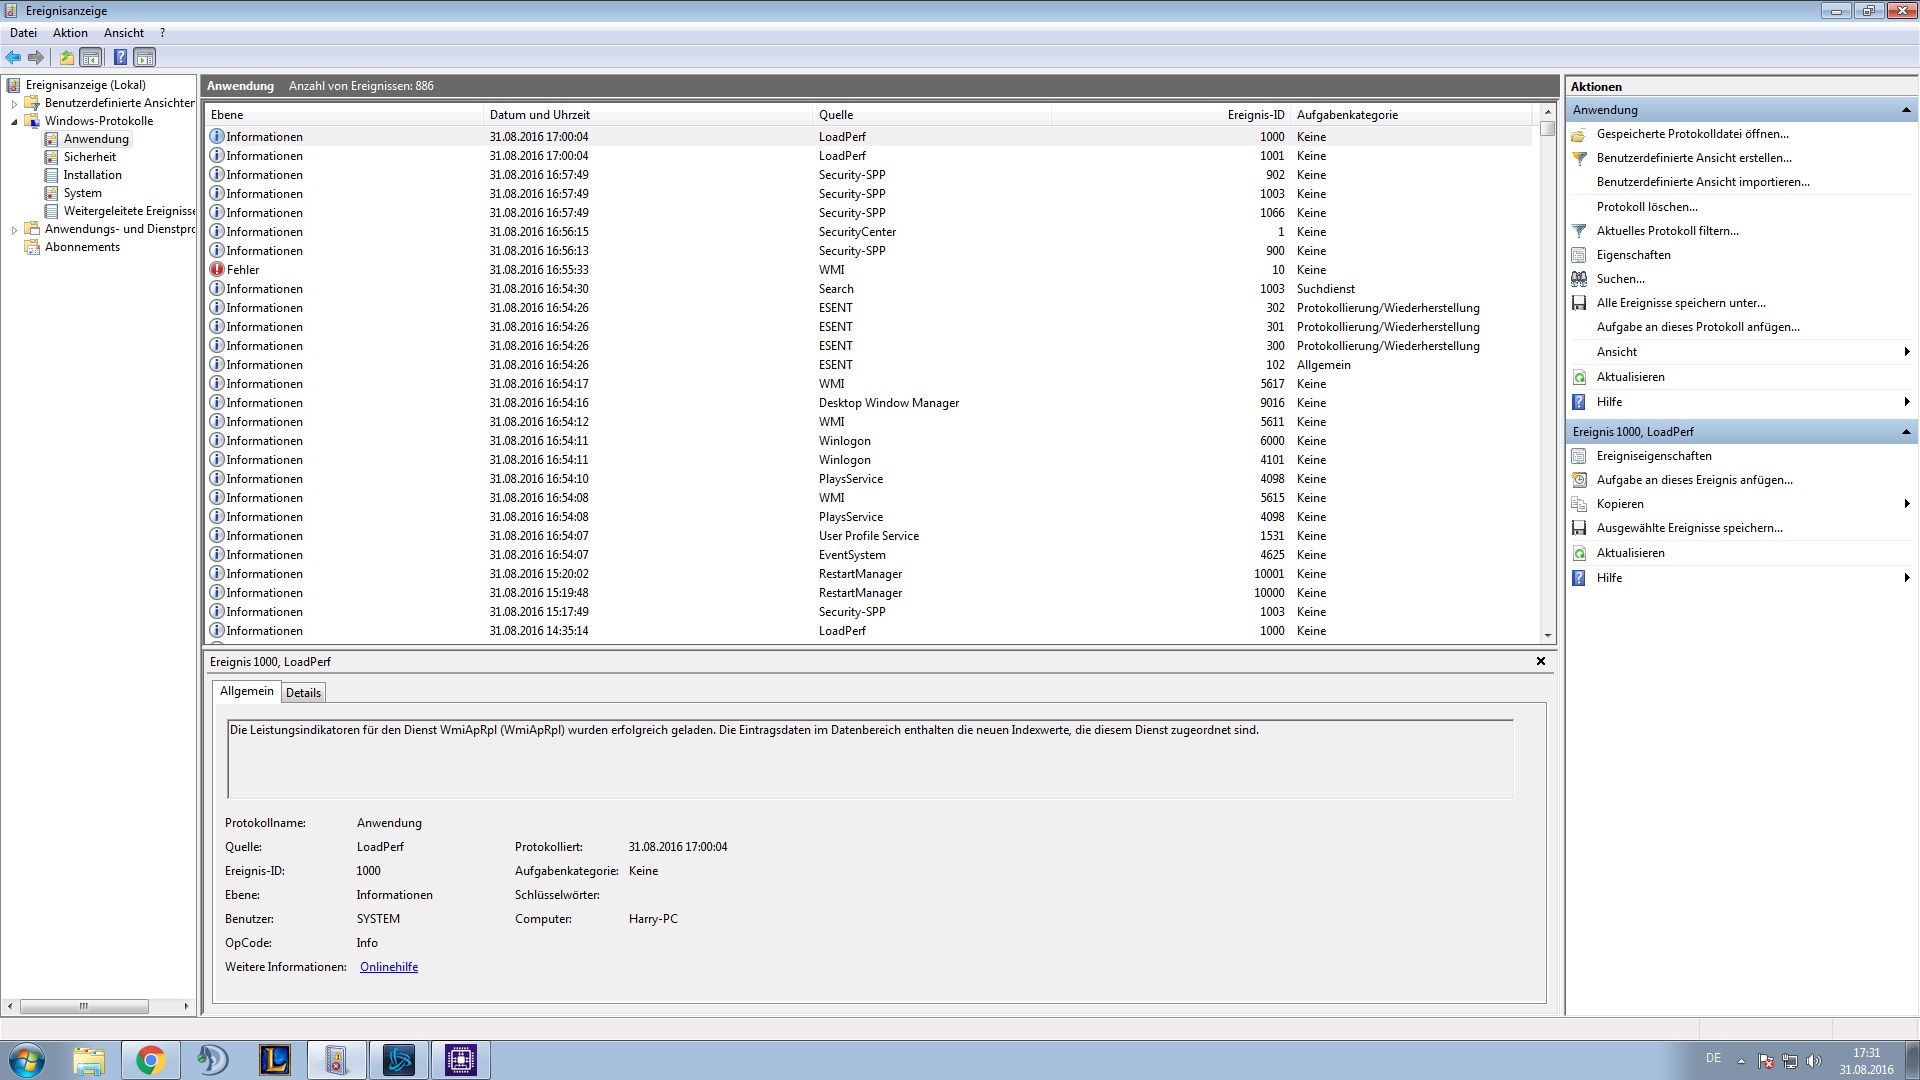The image size is (1920, 1080).
Task: Open Google Chrome from the taskbar
Action: point(150,1060)
